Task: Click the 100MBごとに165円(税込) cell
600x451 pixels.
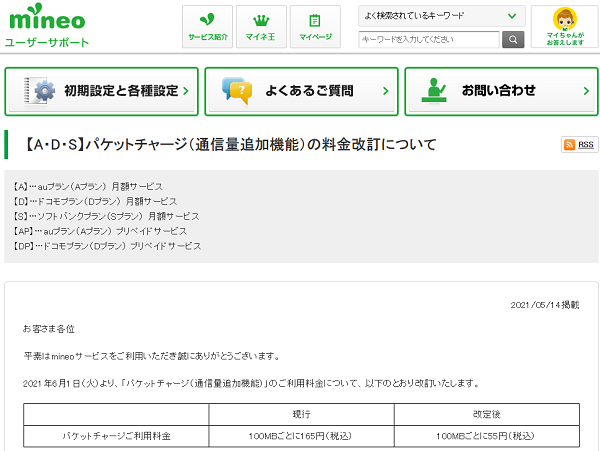Action: pos(300,436)
